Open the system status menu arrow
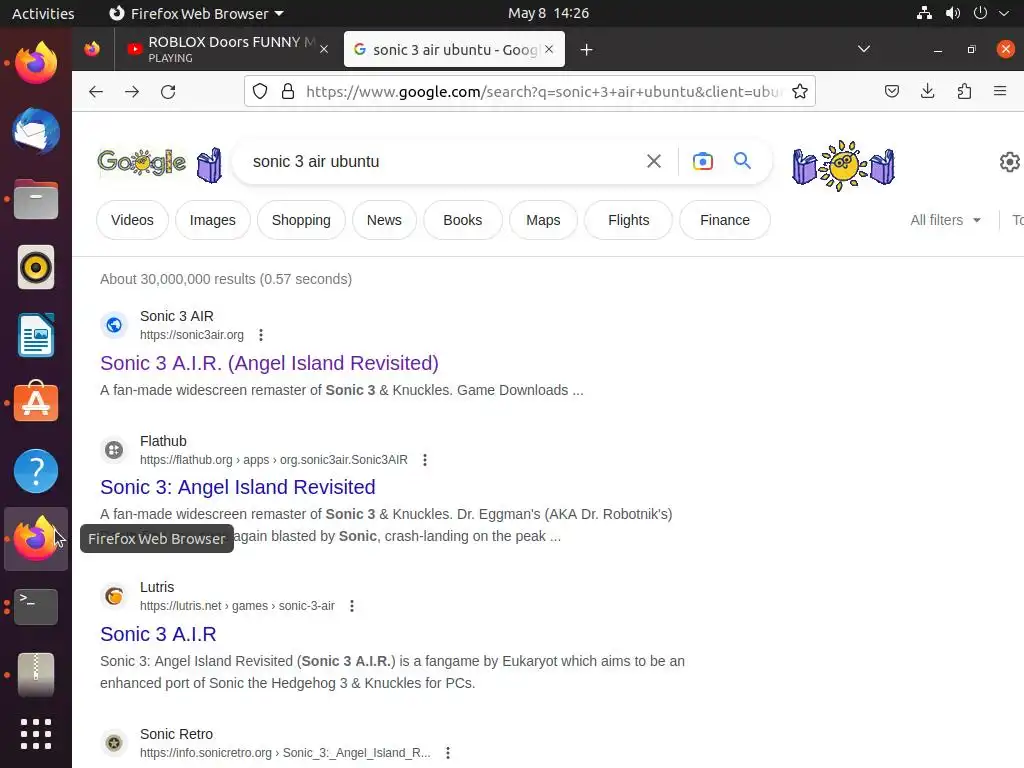The image size is (1024, 768). [1004, 13]
